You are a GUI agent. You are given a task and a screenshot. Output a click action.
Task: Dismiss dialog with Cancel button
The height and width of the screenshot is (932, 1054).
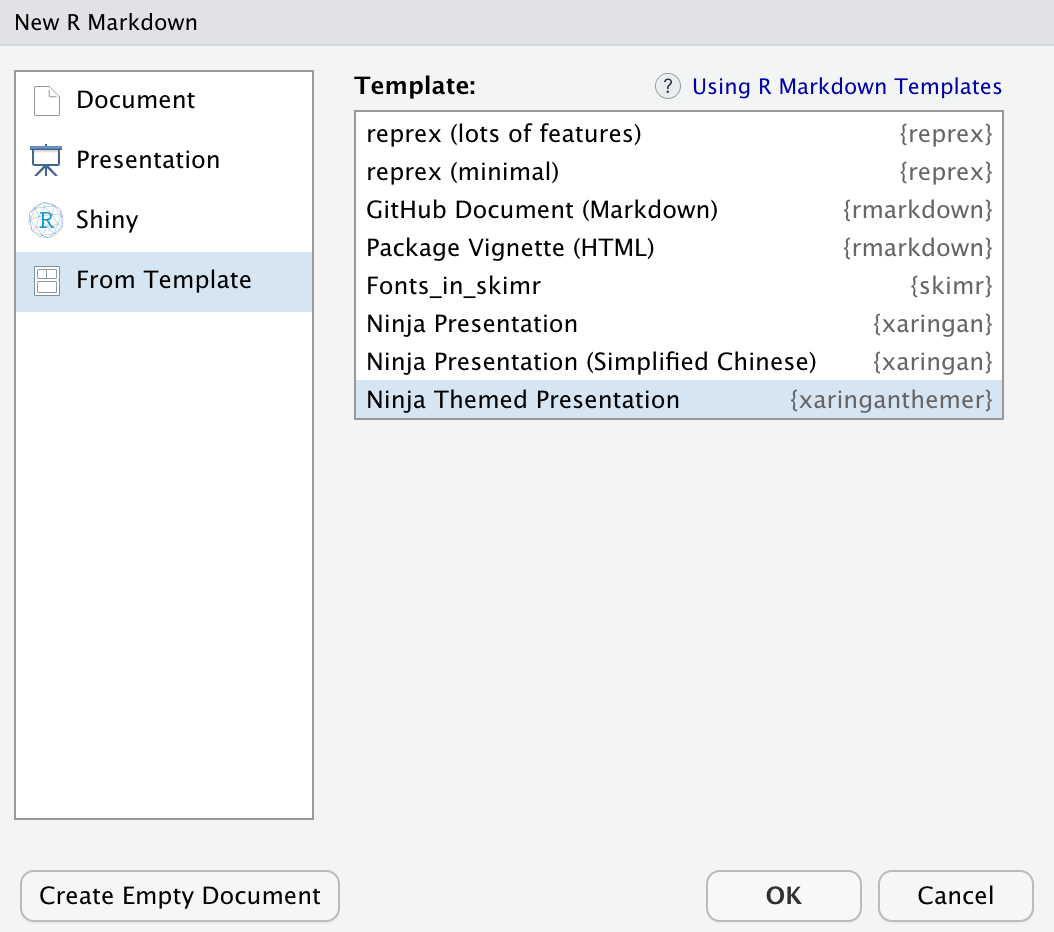click(x=955, y=896)
